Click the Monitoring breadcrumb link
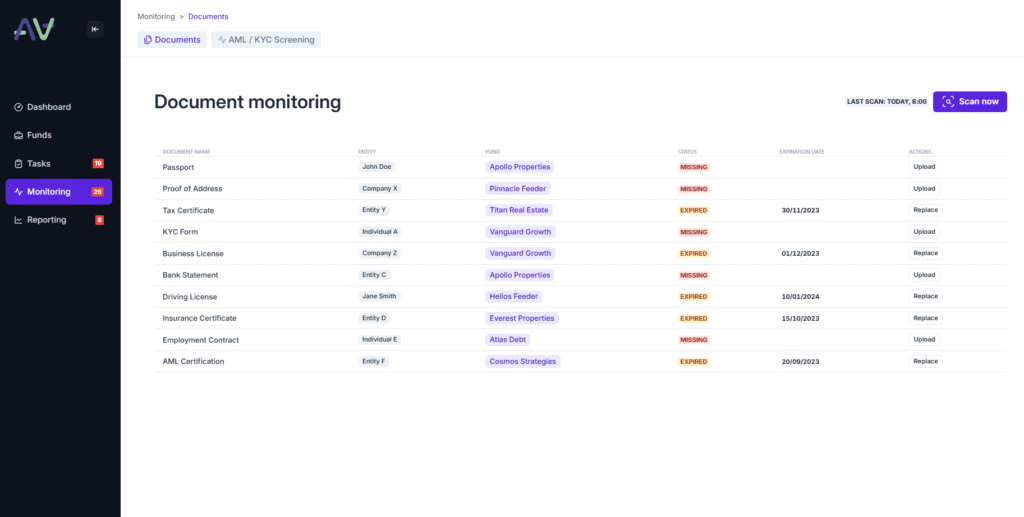1024x517 pixels. click(155, 17)
